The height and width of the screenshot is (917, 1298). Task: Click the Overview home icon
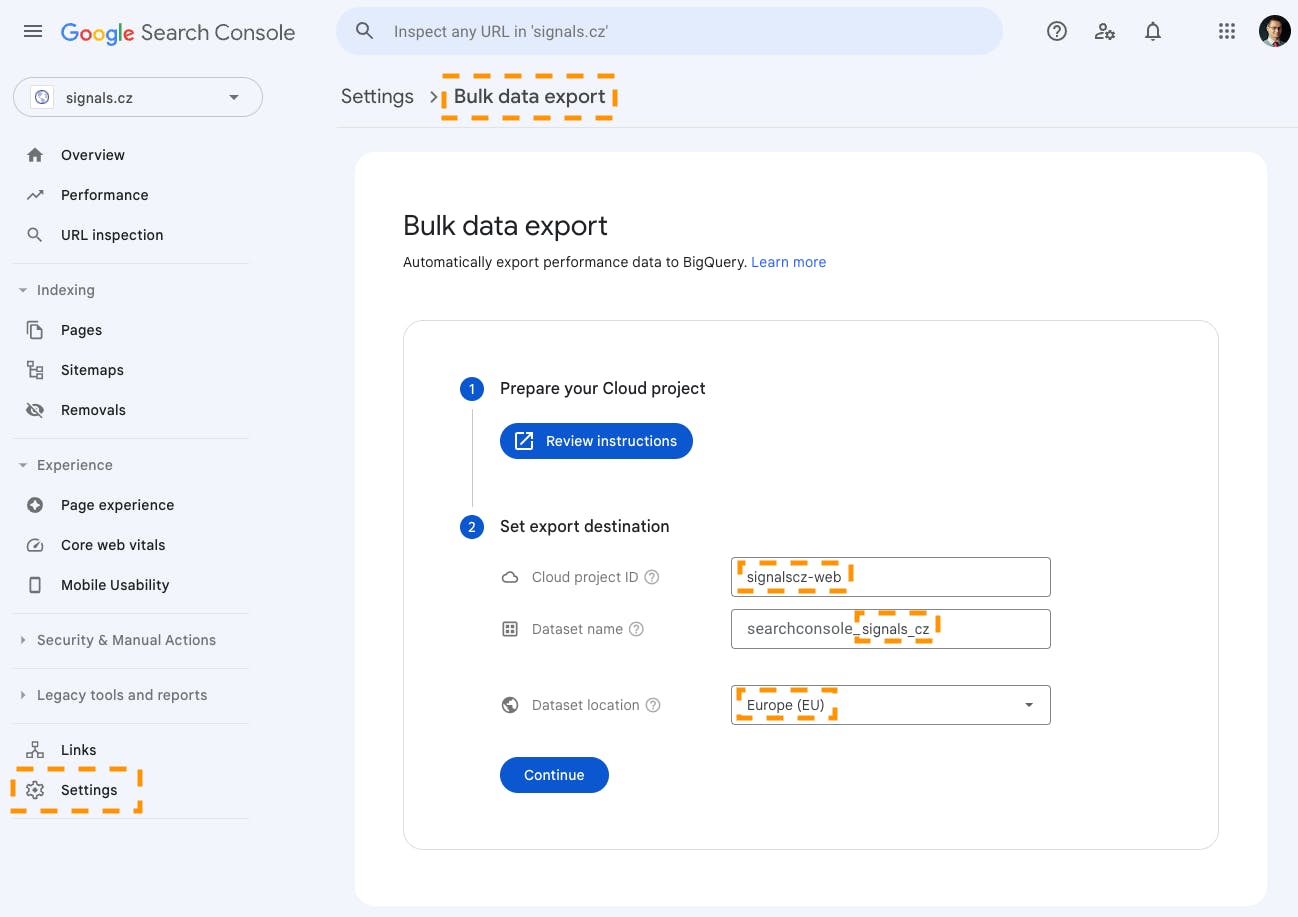35,155
